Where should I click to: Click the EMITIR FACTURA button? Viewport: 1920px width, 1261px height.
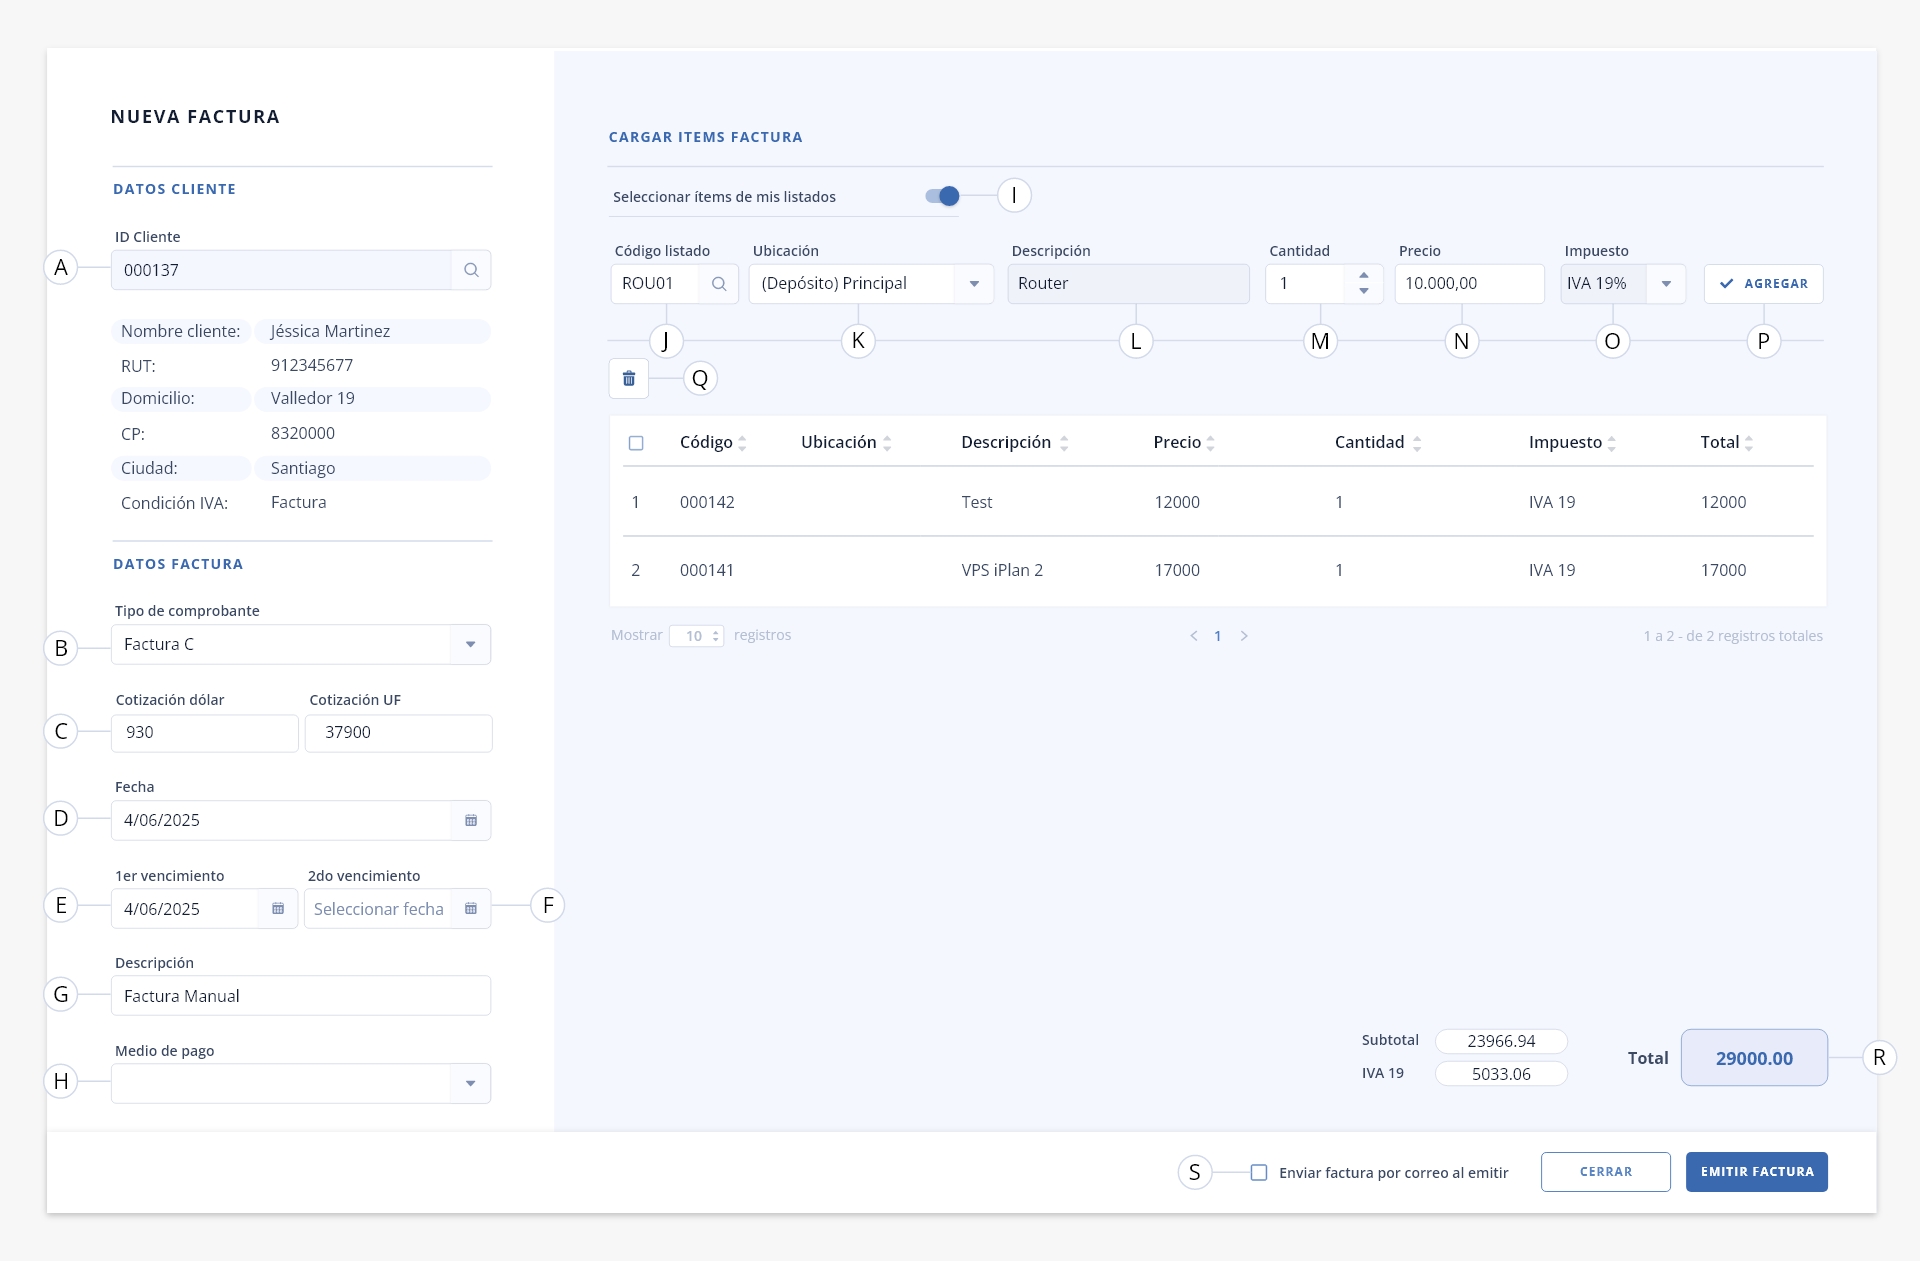pos(1756,1172)
